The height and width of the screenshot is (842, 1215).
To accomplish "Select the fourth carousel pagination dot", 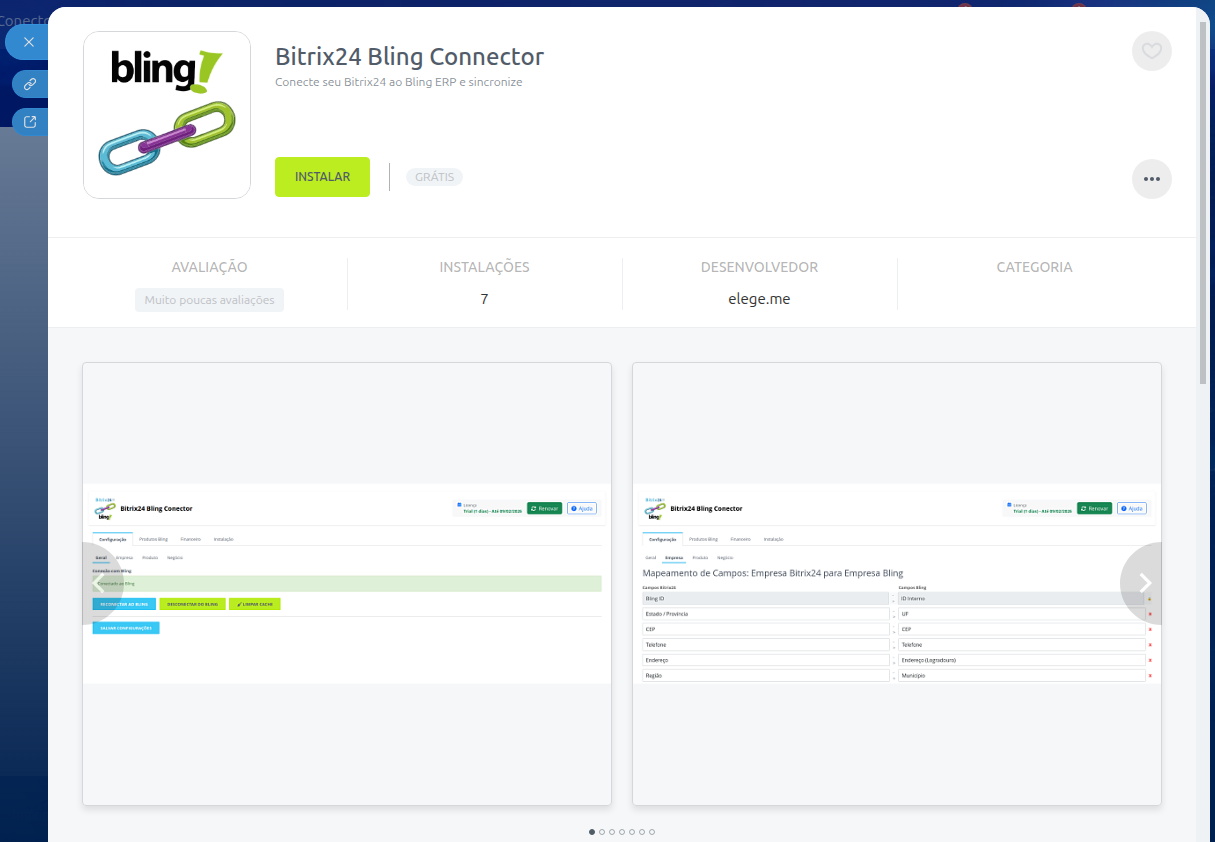I will [622, 832].
